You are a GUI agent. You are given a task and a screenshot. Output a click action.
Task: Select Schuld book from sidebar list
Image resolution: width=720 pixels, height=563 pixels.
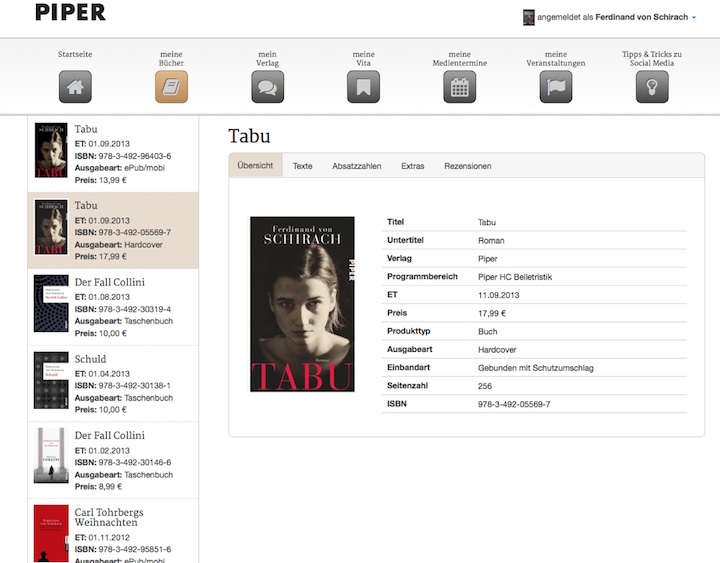pos(113,384)
